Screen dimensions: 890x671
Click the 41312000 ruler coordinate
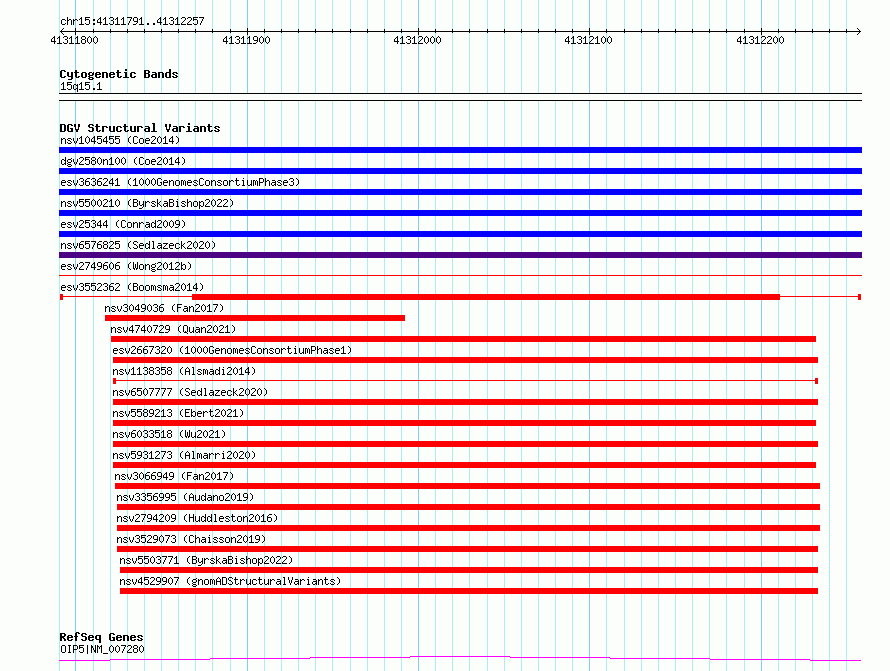click(x=417, y=40)
